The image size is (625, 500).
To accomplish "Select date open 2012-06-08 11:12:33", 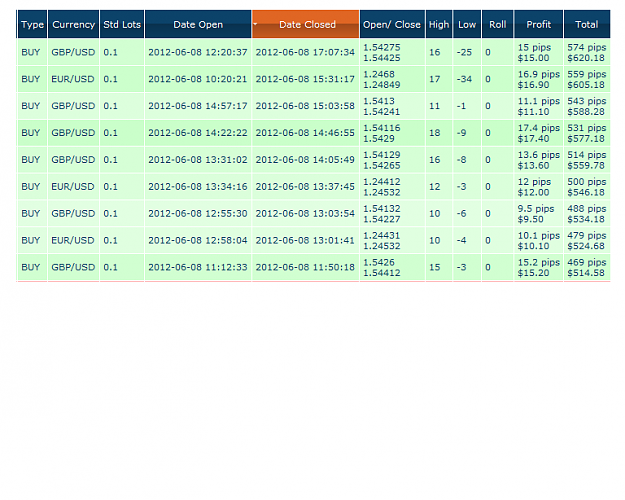I will pyautogui.click(x=198, y=267).
